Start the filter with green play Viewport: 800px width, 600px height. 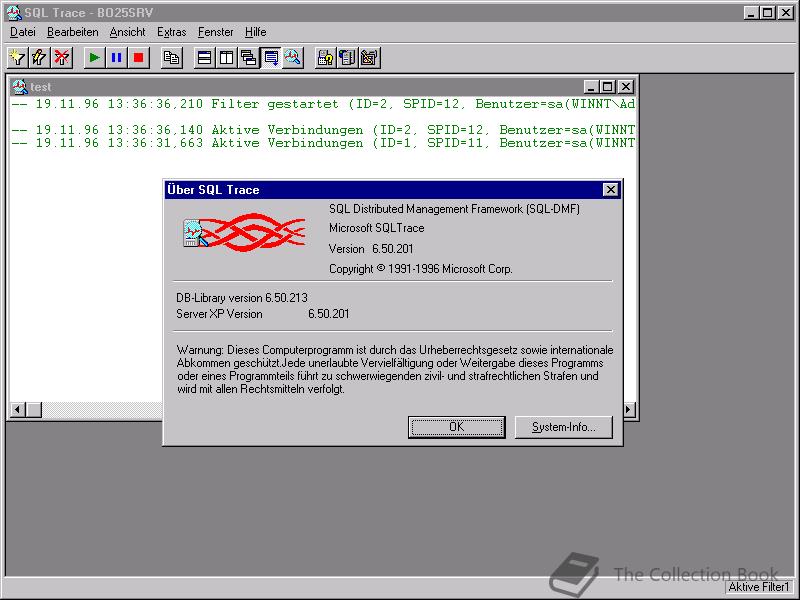coord(94,58)
